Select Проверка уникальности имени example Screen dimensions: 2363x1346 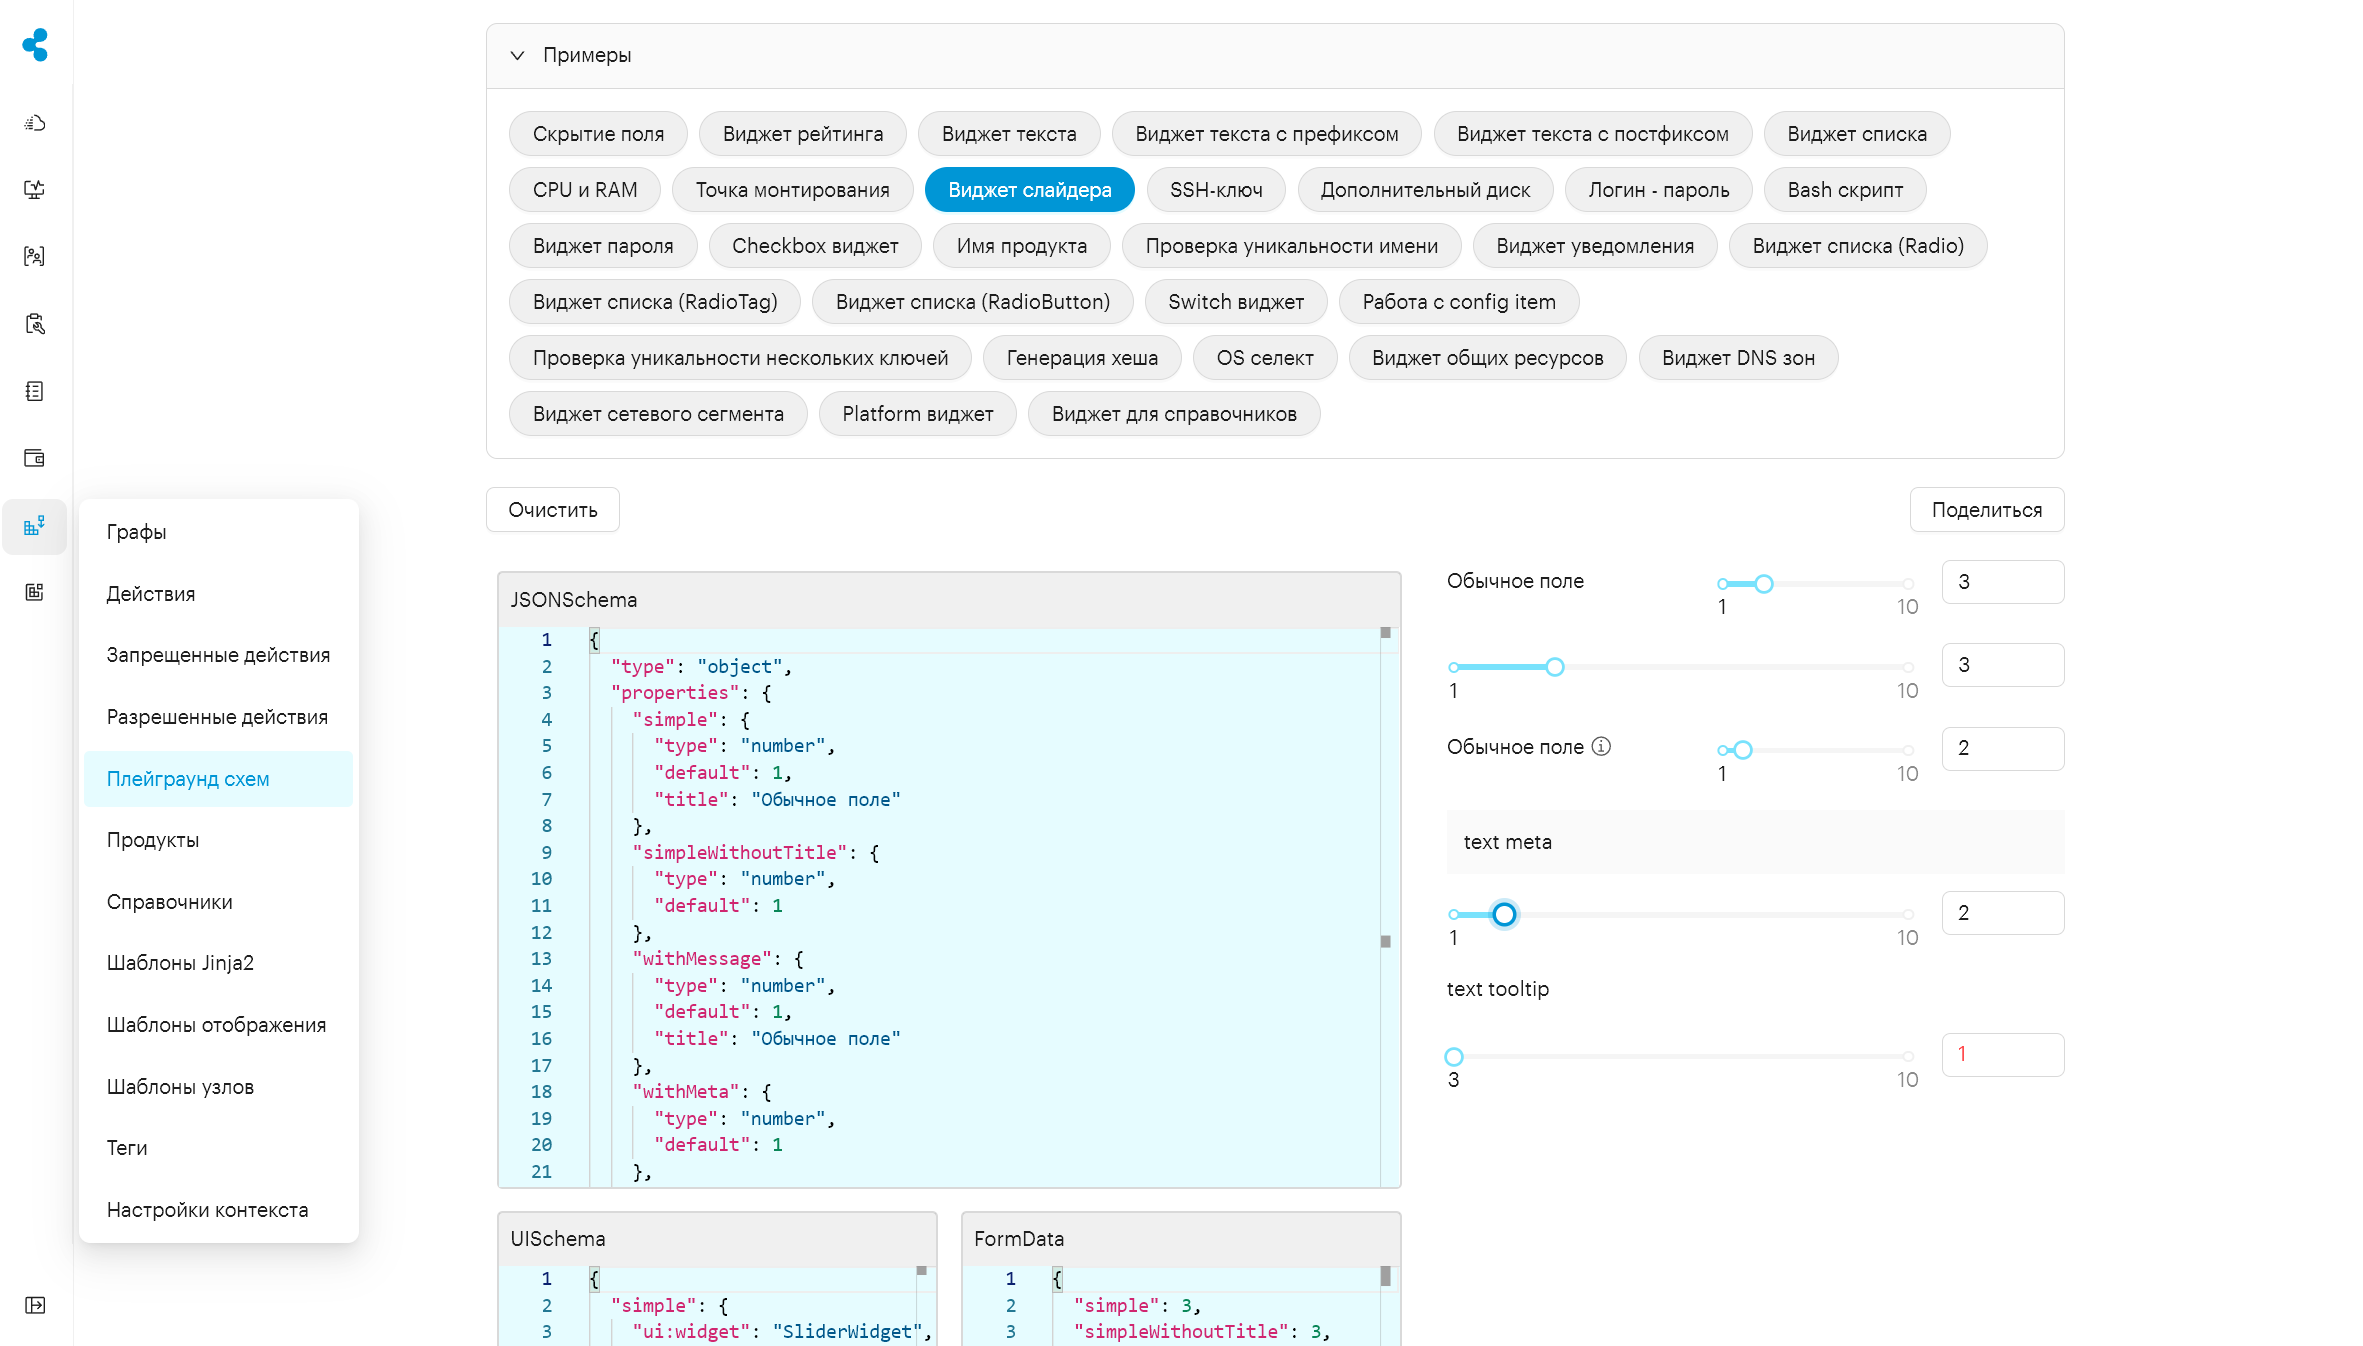tap(1292, 246)
